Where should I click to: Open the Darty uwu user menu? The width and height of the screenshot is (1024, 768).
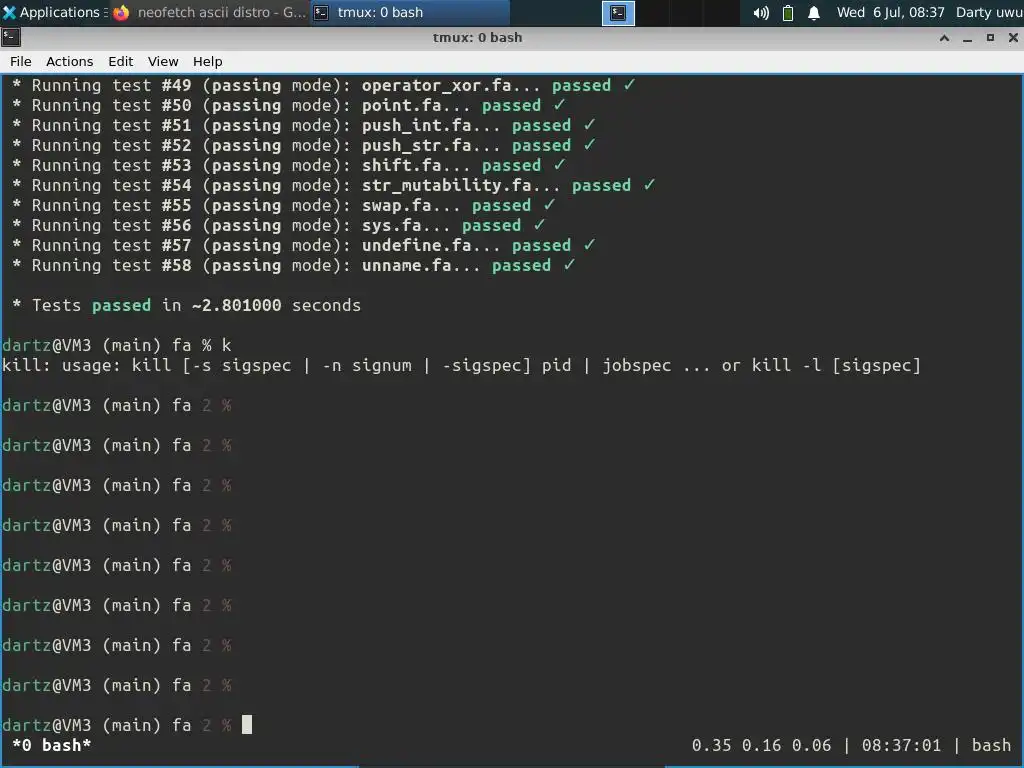[989, 12]
